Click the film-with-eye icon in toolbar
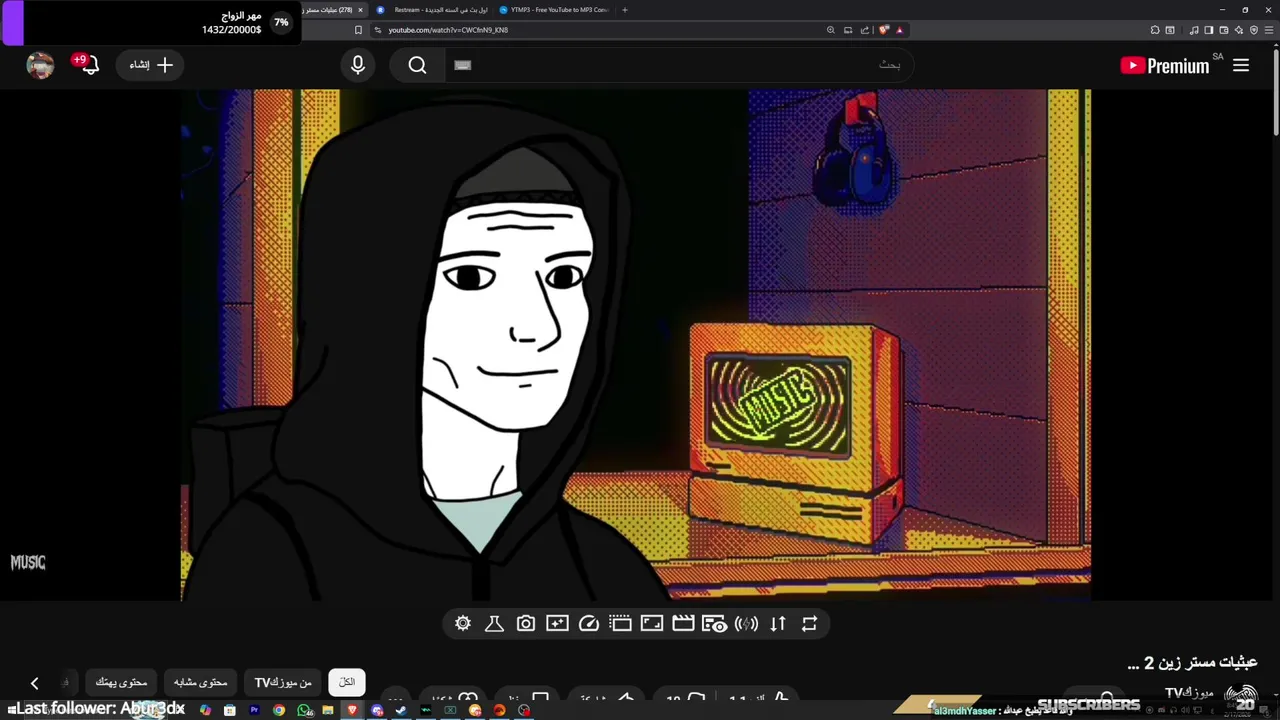 click(x=715, y=624)
